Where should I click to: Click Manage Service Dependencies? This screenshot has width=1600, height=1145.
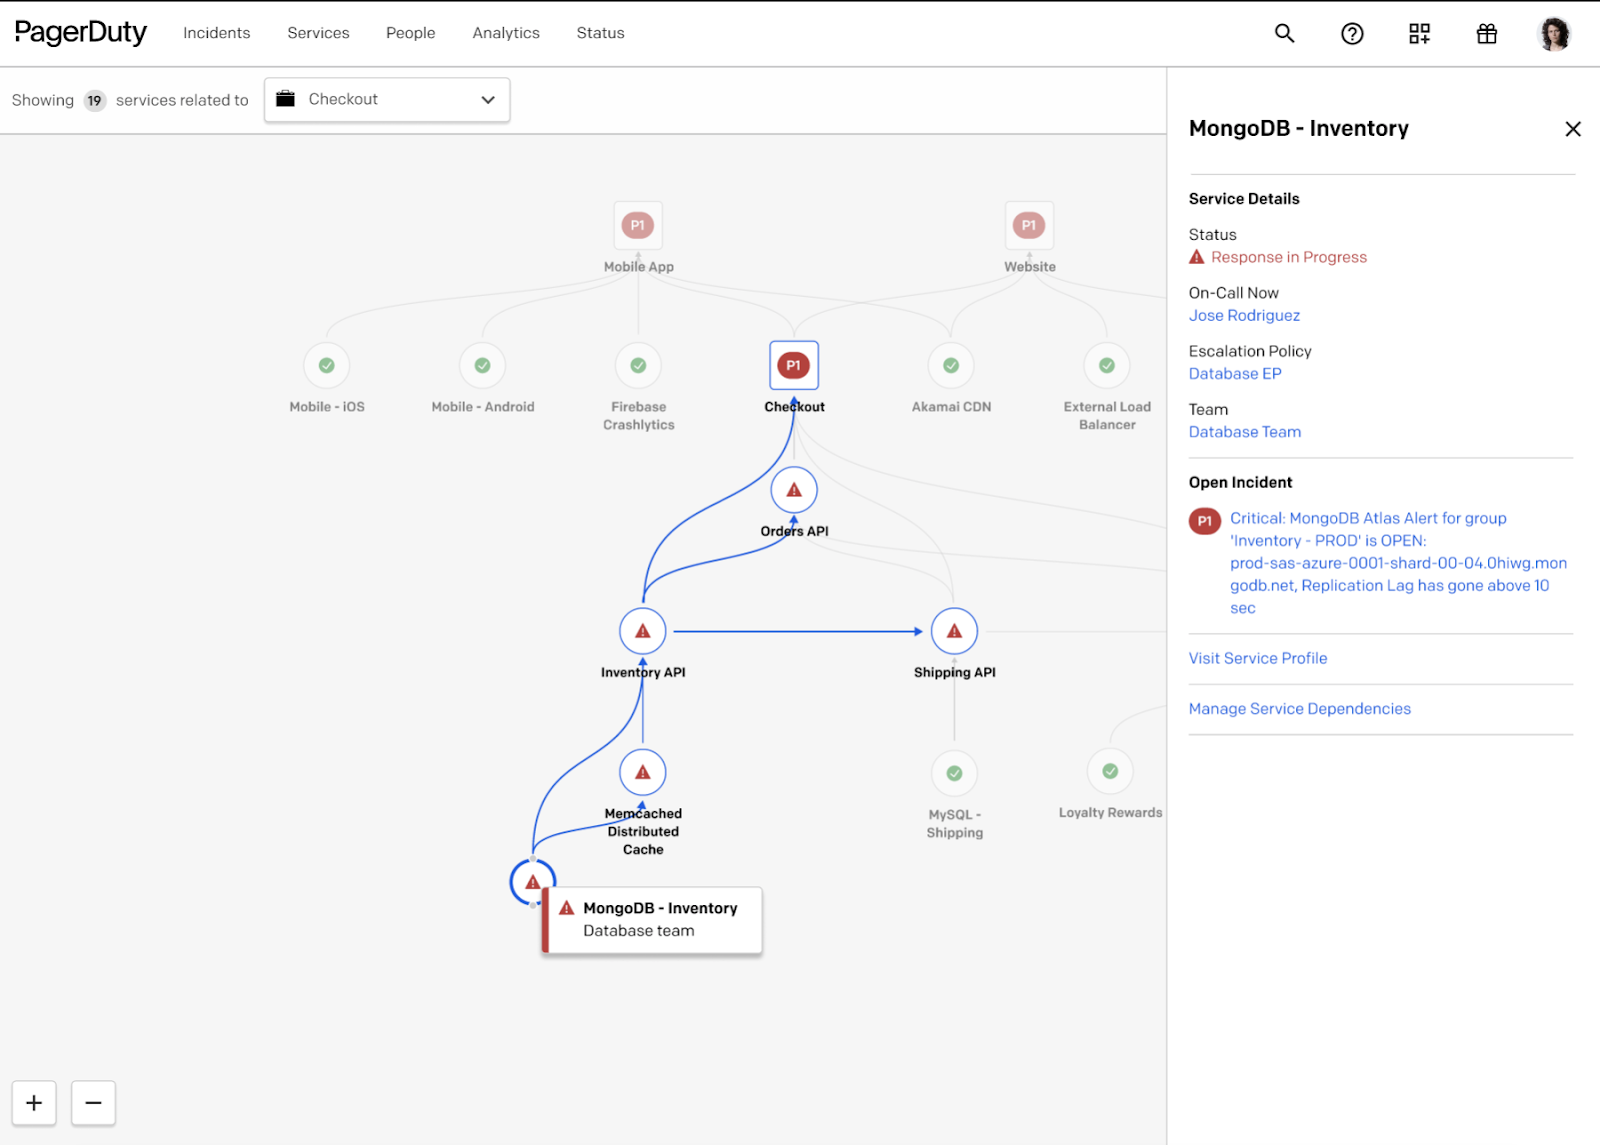(x=1300, y=709)
